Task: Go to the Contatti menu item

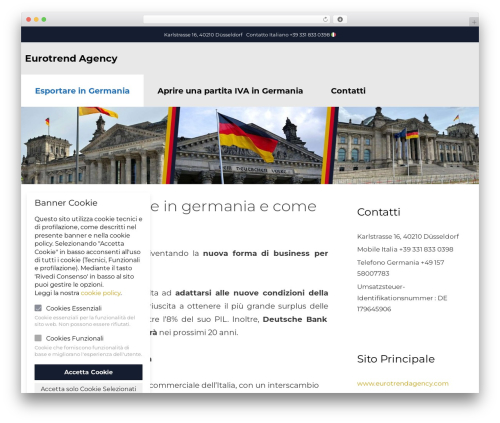Action: pos(348,91)
